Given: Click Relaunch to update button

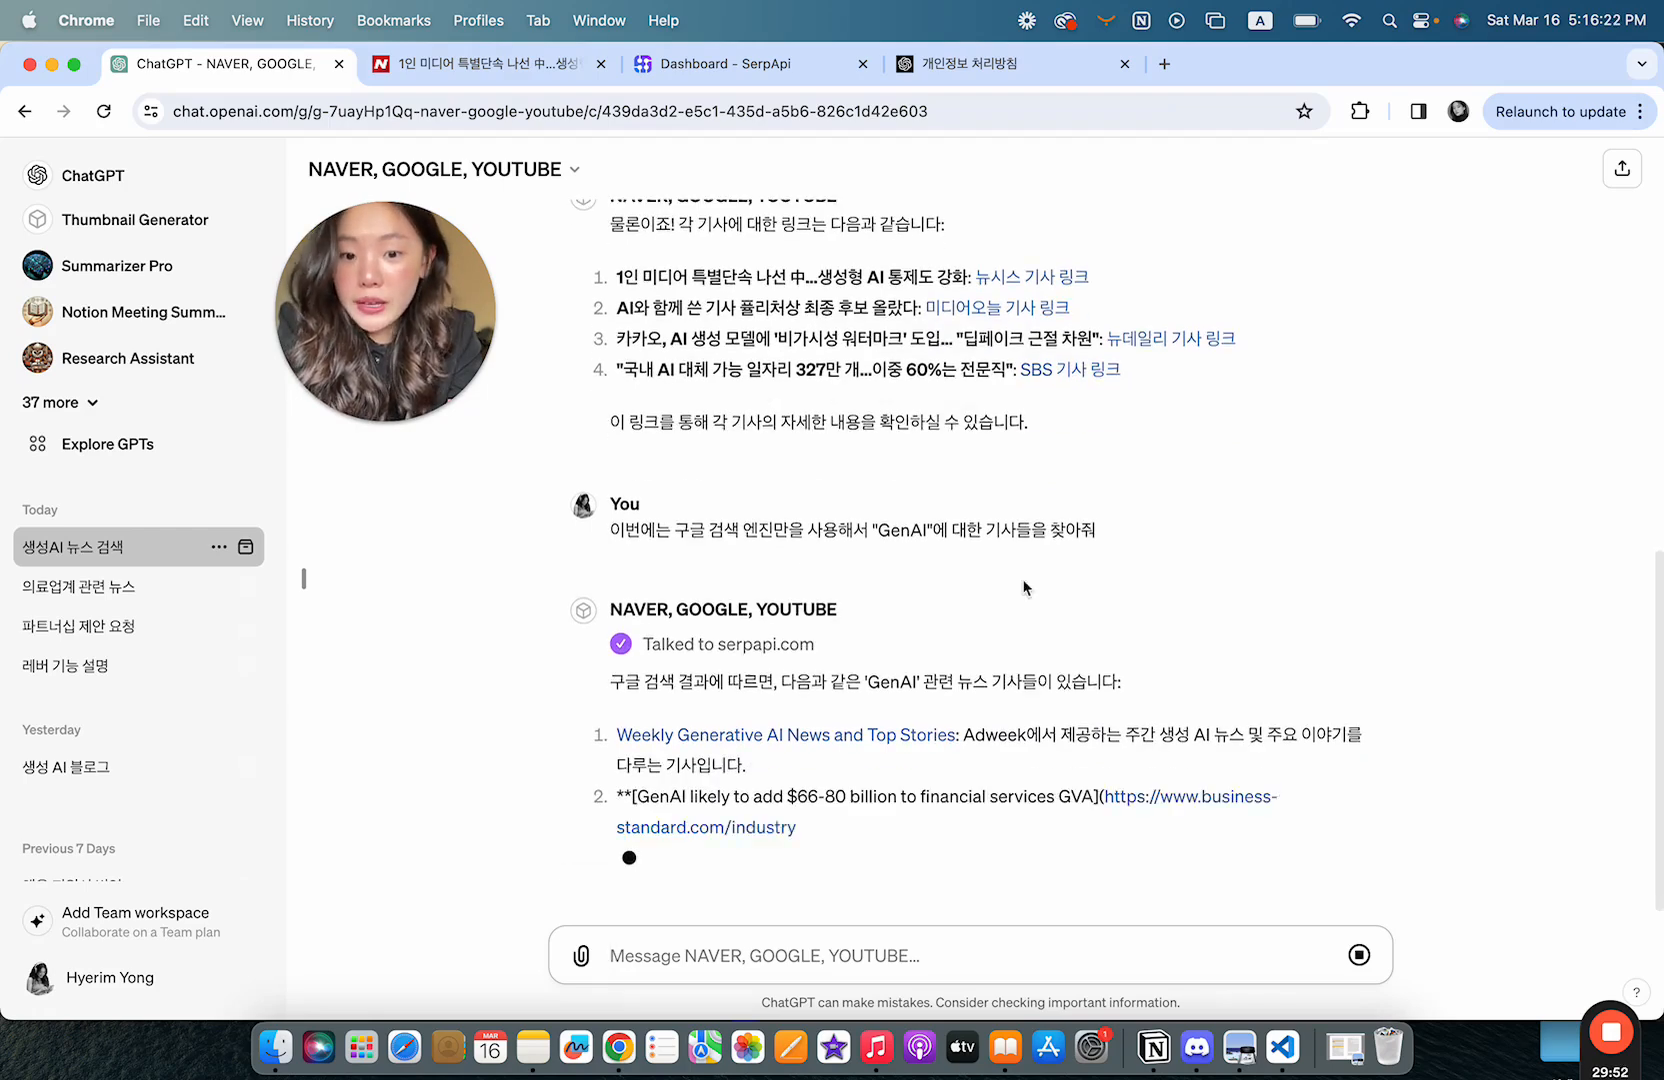Looking at the screenshot, I should pos(1560,111).
